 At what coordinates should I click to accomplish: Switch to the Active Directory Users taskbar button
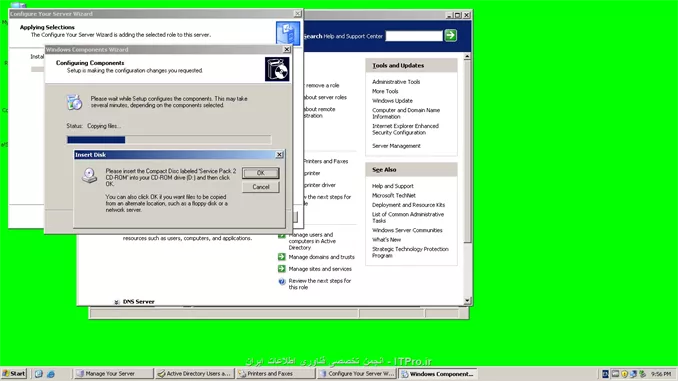pos(195,374)
